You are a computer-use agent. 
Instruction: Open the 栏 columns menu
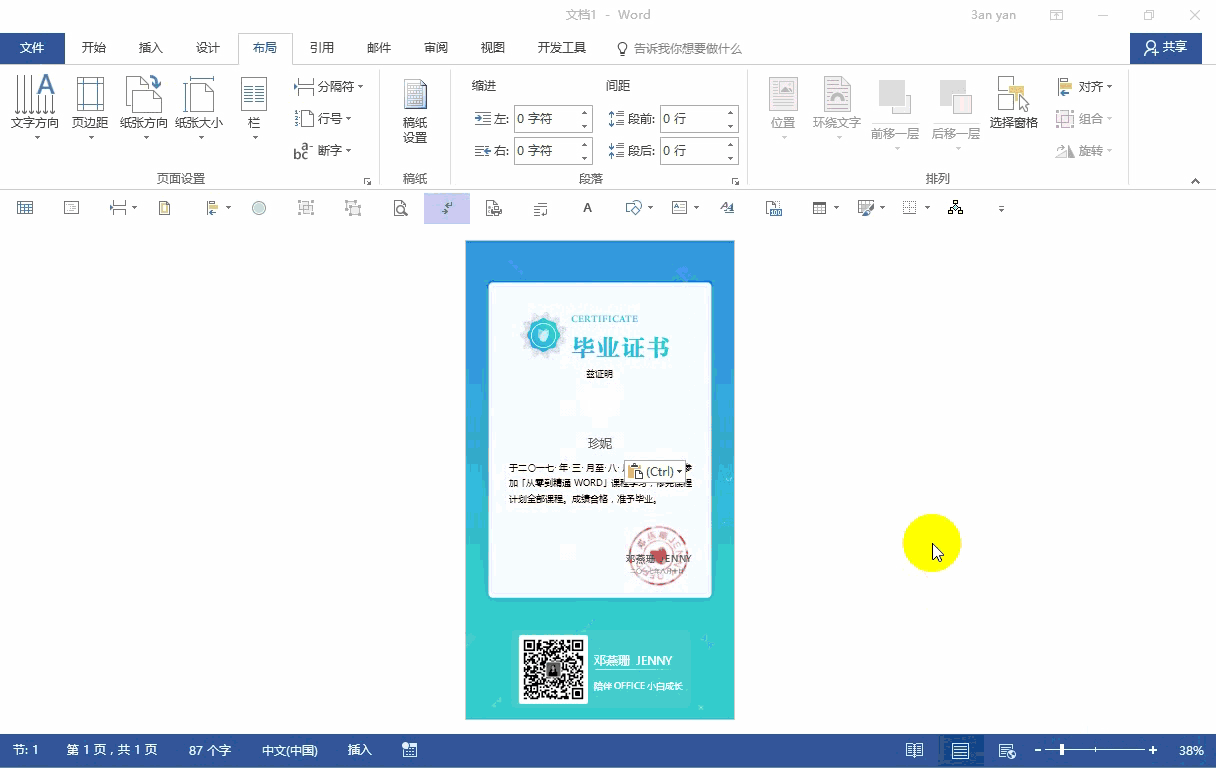point(254,107)
